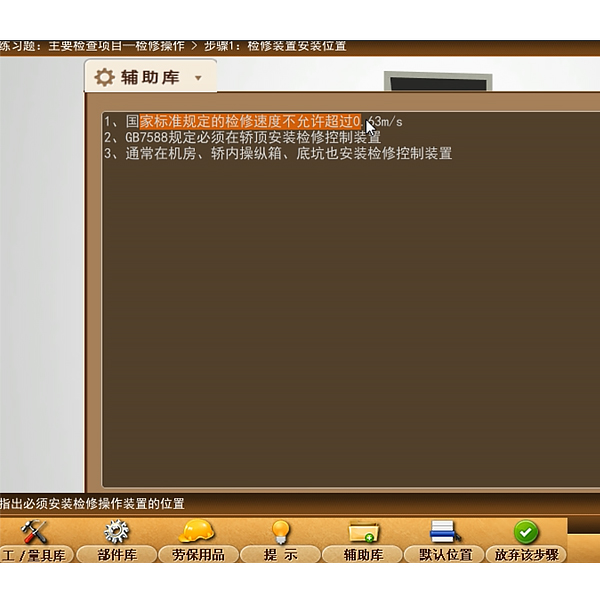
Task: Click the green checkmark icon
Action: pyautogui.click(x=526, y=532)
